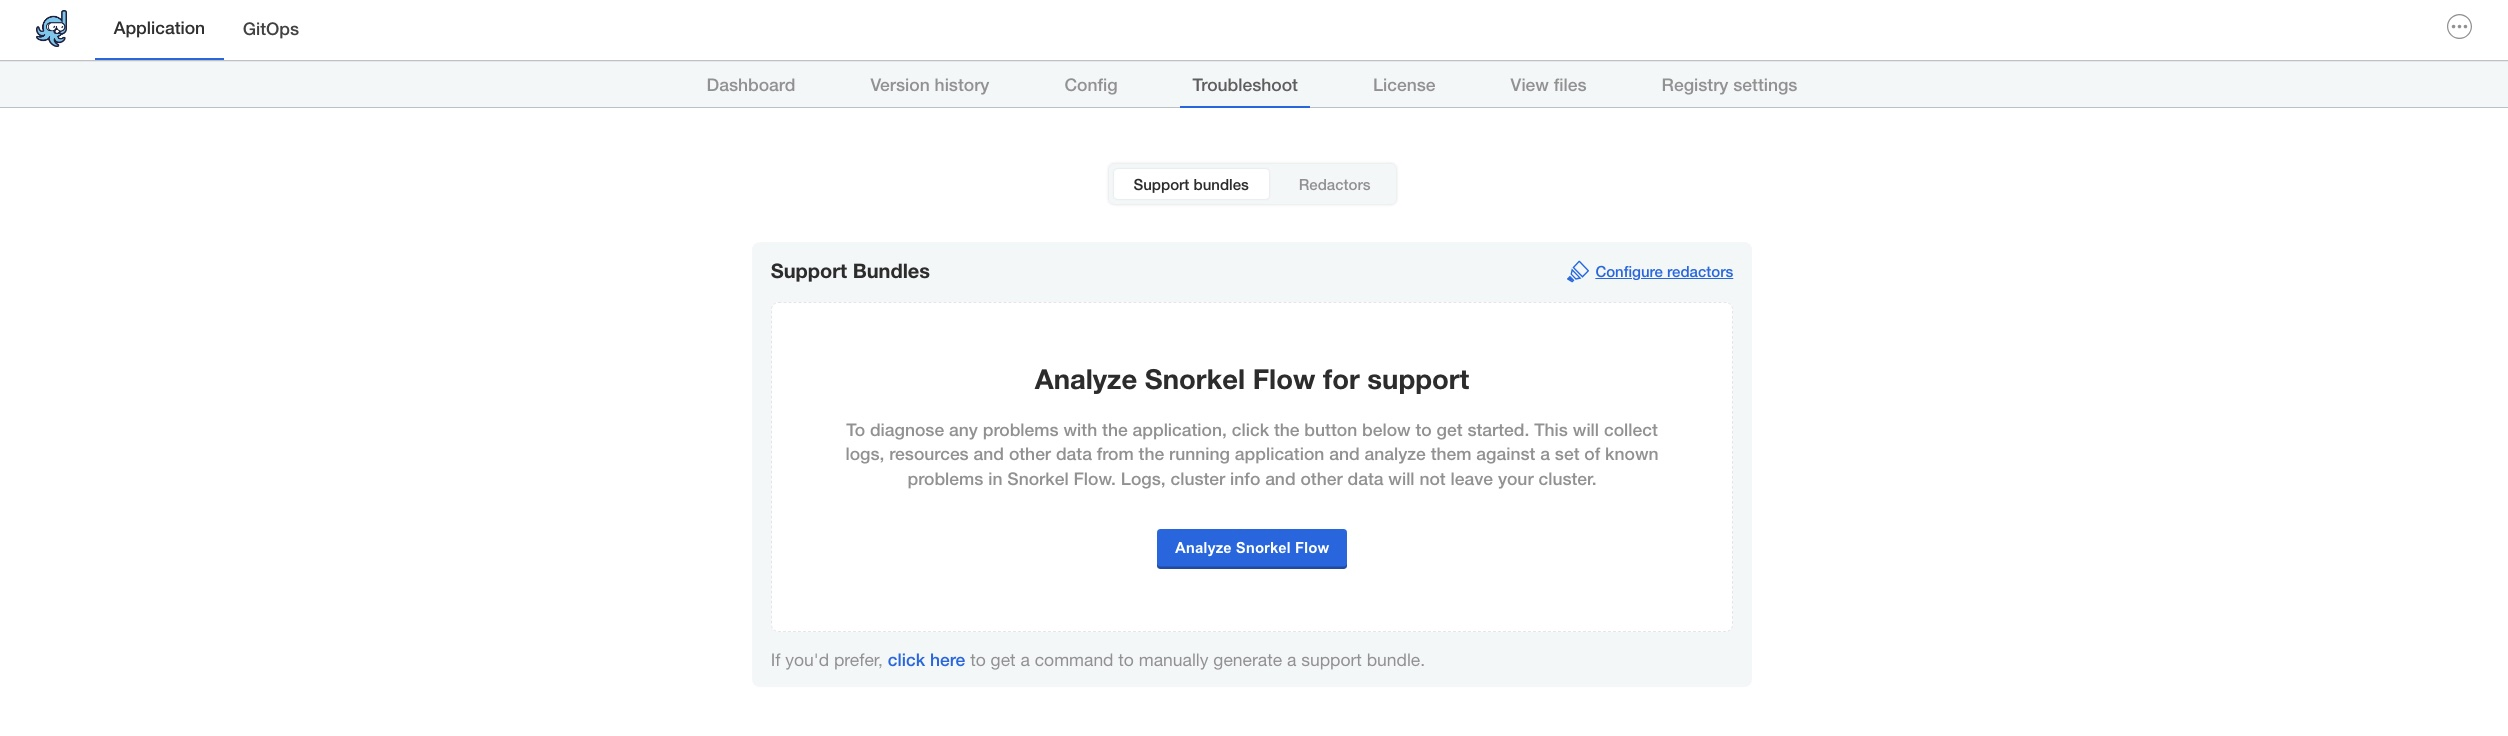The width and height of the screenshot is (2508, 736).
Task: Go to the Dashboard tab
Action: (751, 85)
